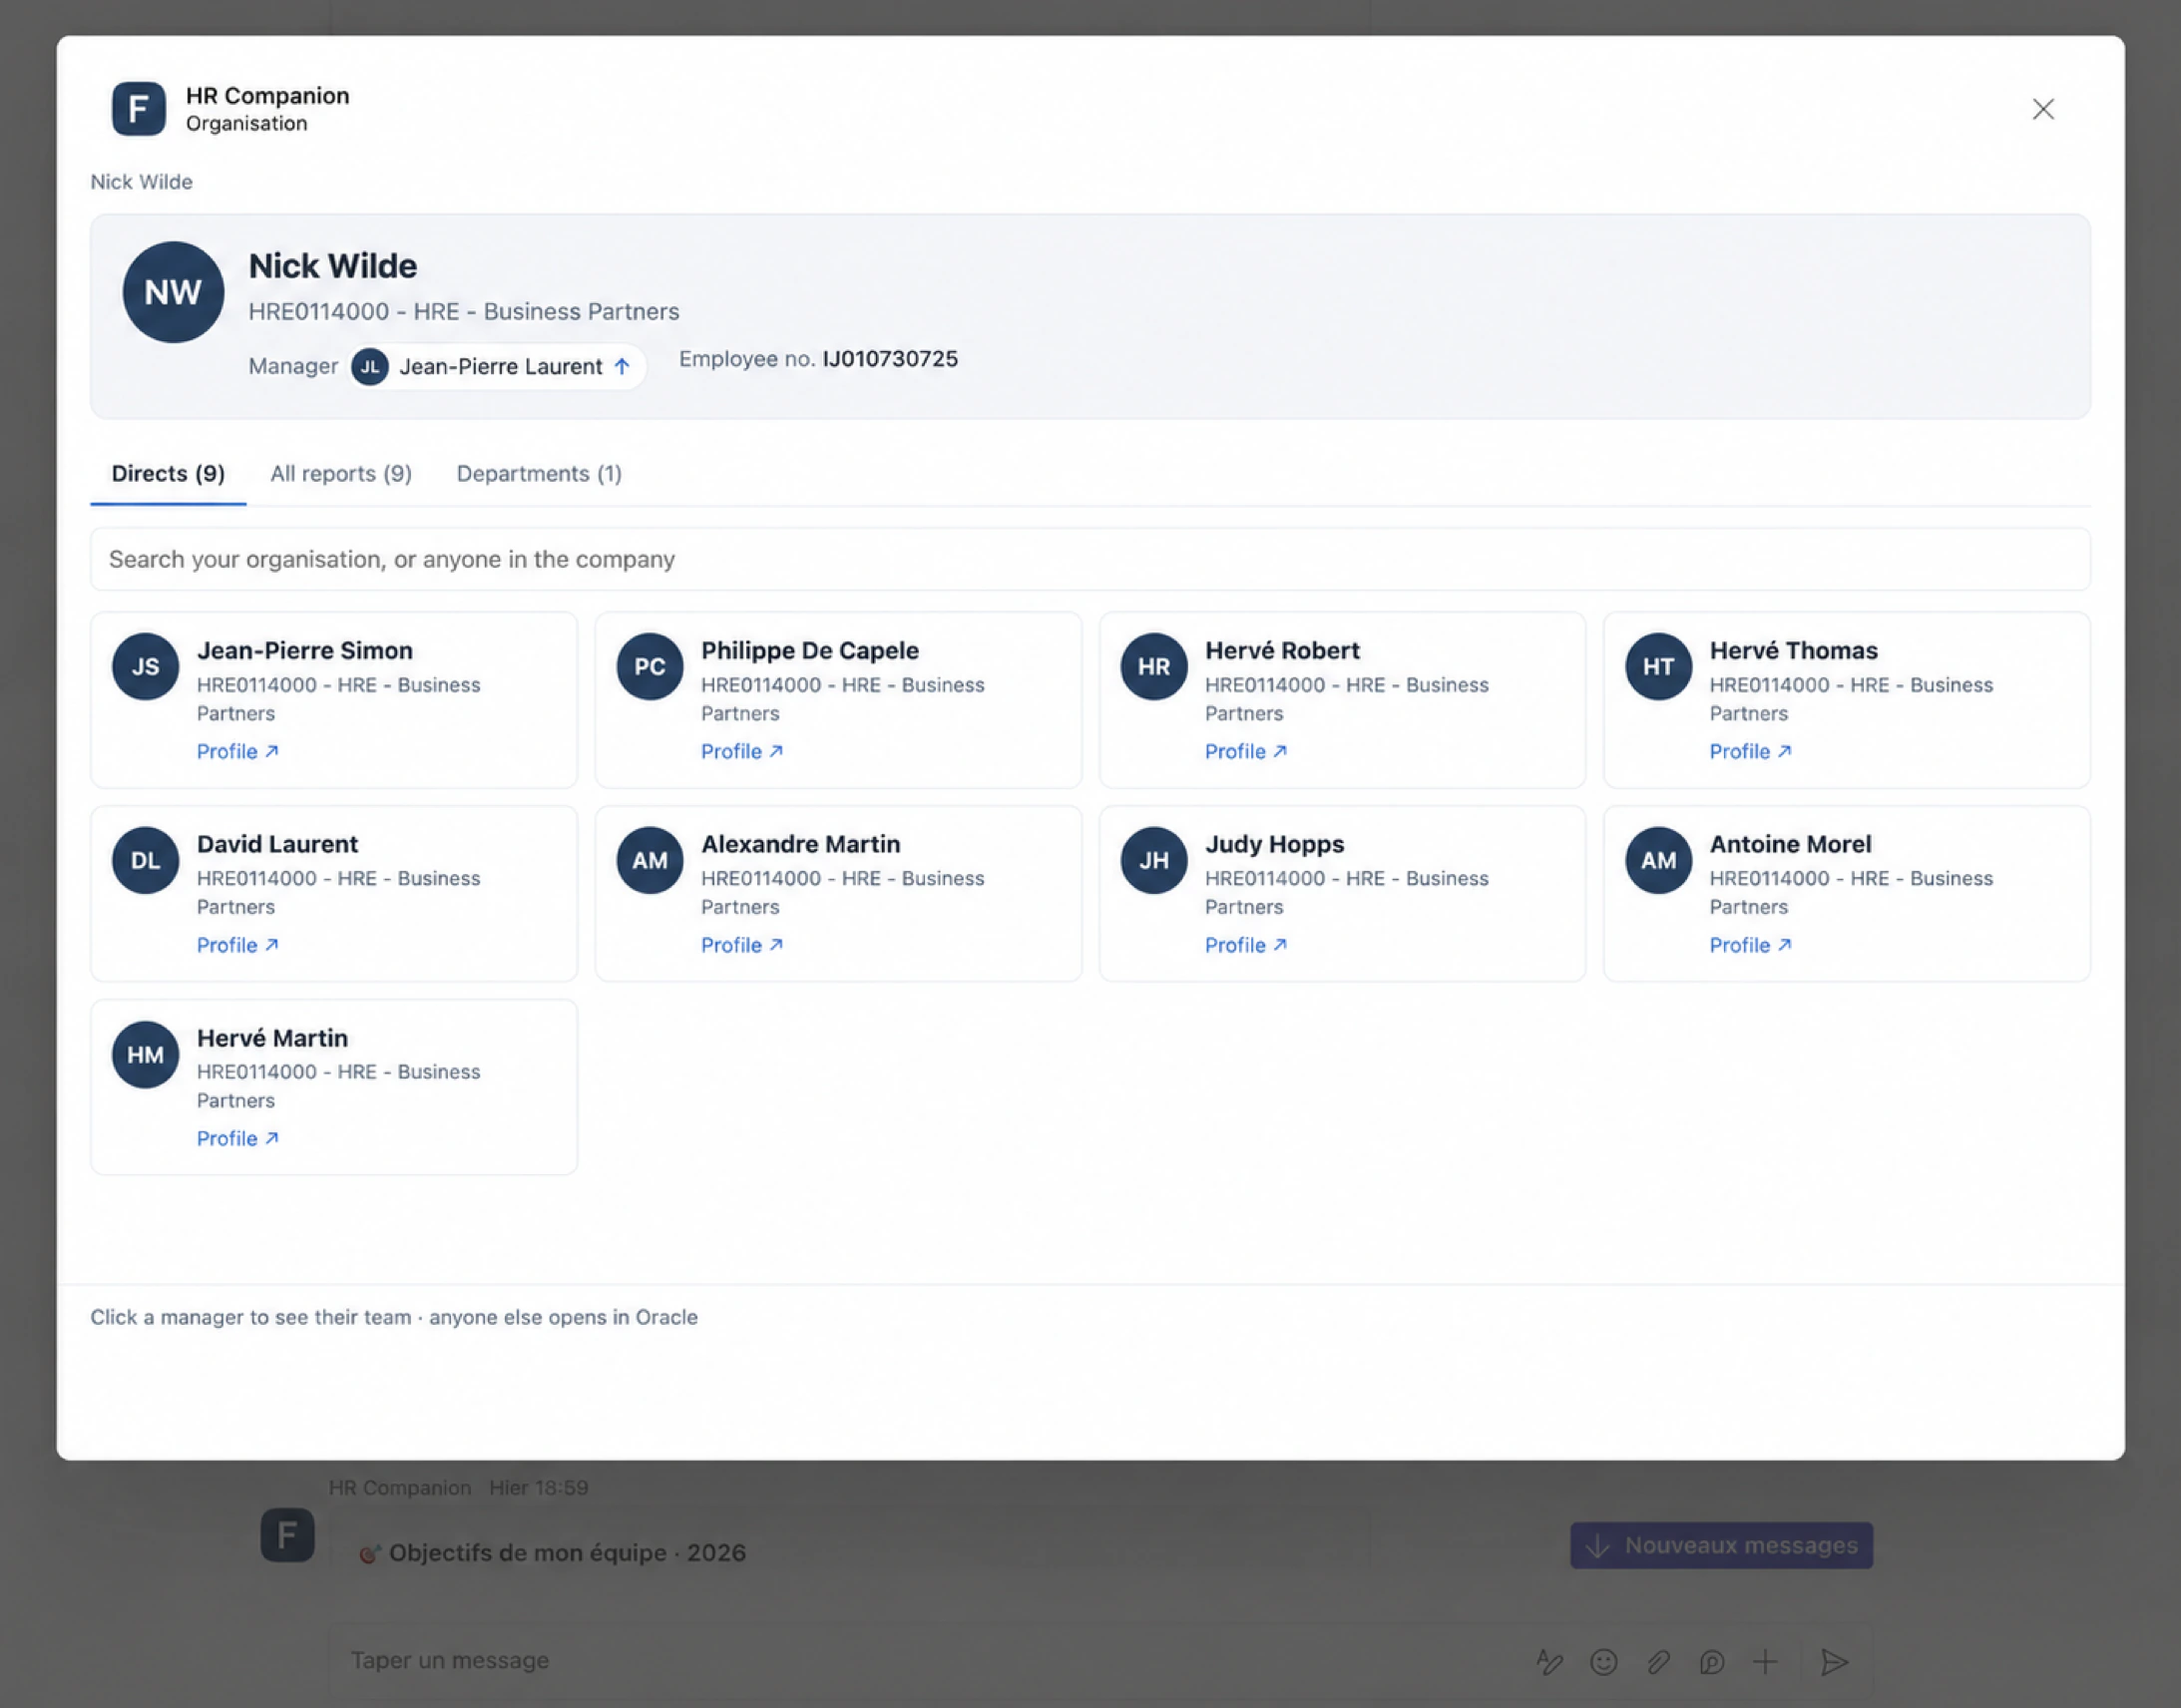
Task: Click the AM avatar for Alexandre Martin
Action: point(650,860)
